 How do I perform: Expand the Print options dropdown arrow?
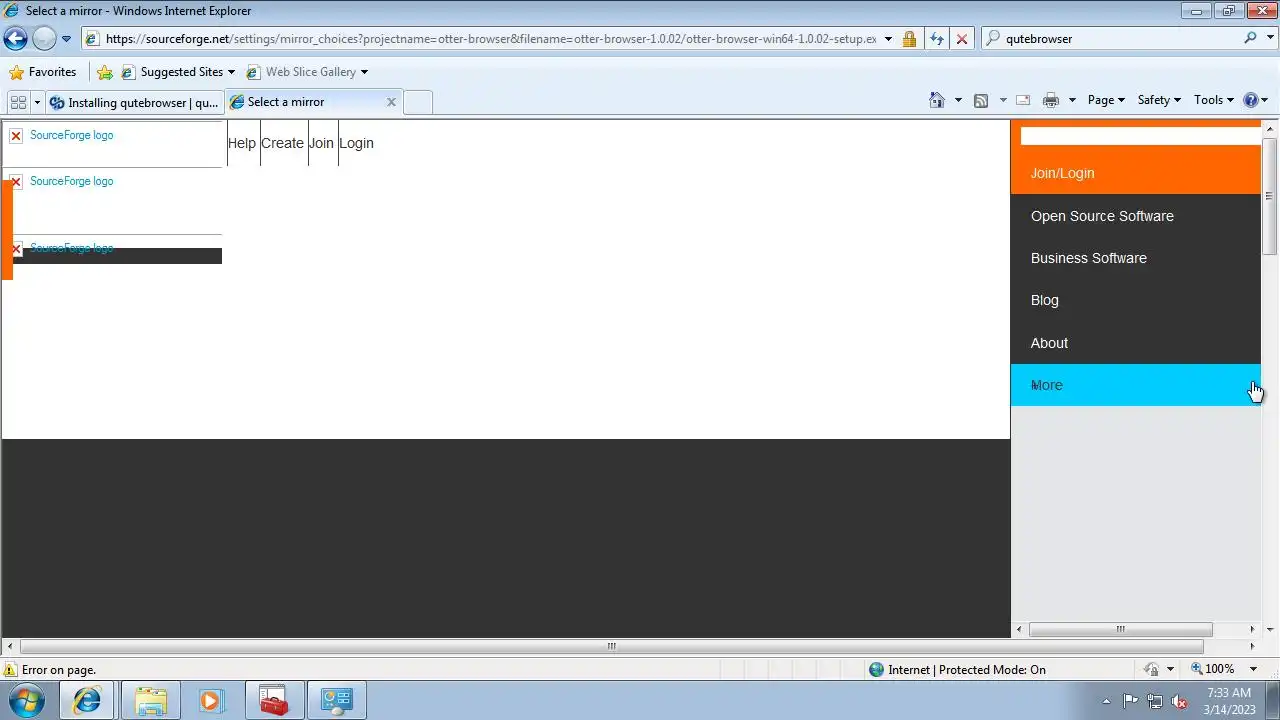tap(1072, 100)
